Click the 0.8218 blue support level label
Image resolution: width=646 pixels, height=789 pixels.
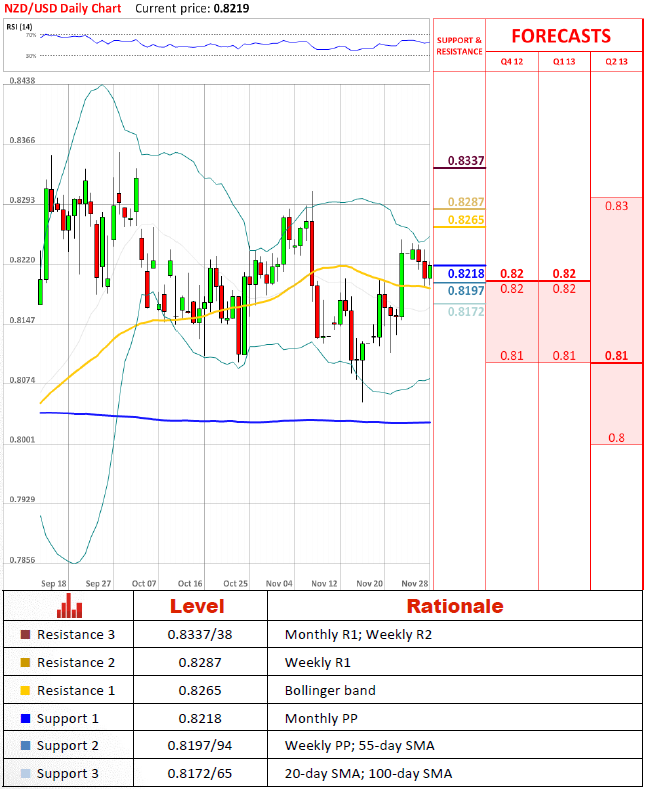click(466, 273)
